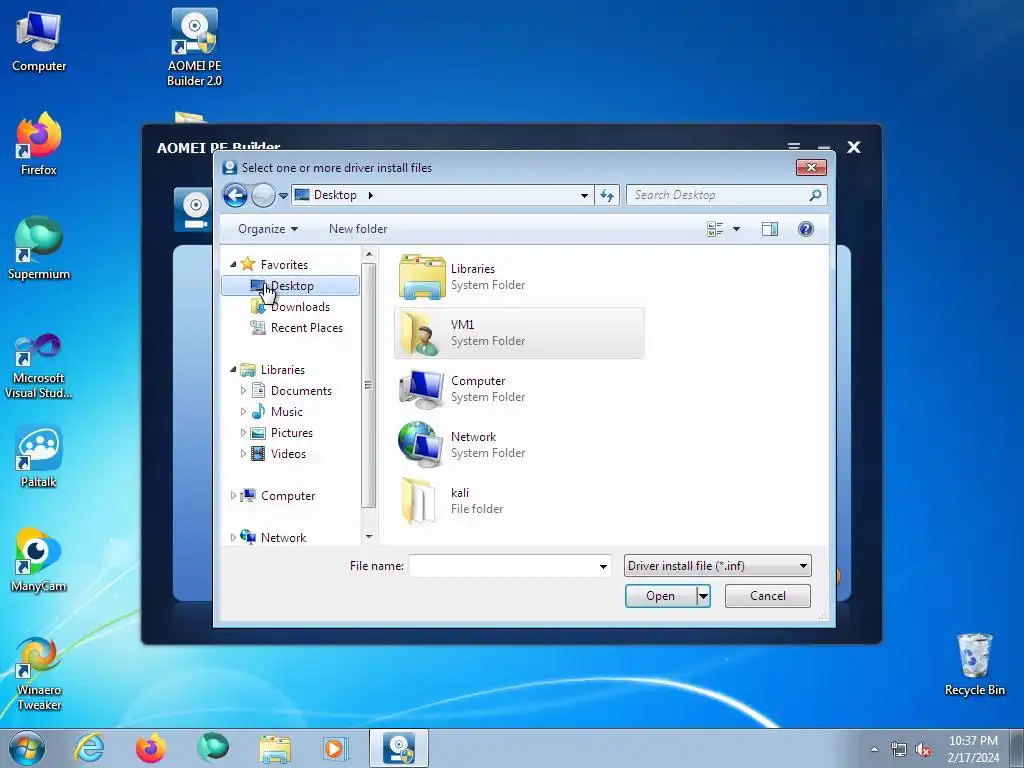This screenshot has width=1024, height=768.
Task: Click the Windows Start button
Action: tap(27, 748)
